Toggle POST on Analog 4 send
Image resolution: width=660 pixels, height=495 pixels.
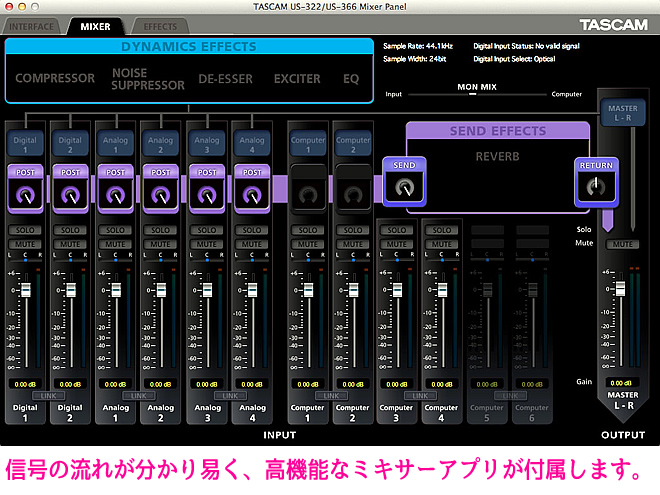click(252, 172)
